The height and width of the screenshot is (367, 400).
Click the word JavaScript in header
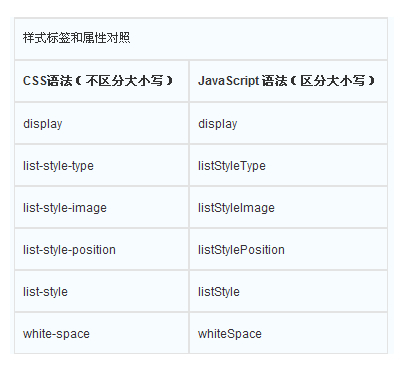[229, 81]
